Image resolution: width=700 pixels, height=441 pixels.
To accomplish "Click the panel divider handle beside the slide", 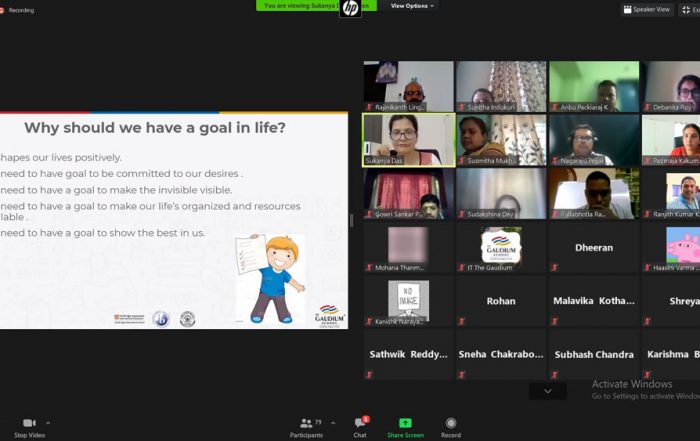I will 352,220.
